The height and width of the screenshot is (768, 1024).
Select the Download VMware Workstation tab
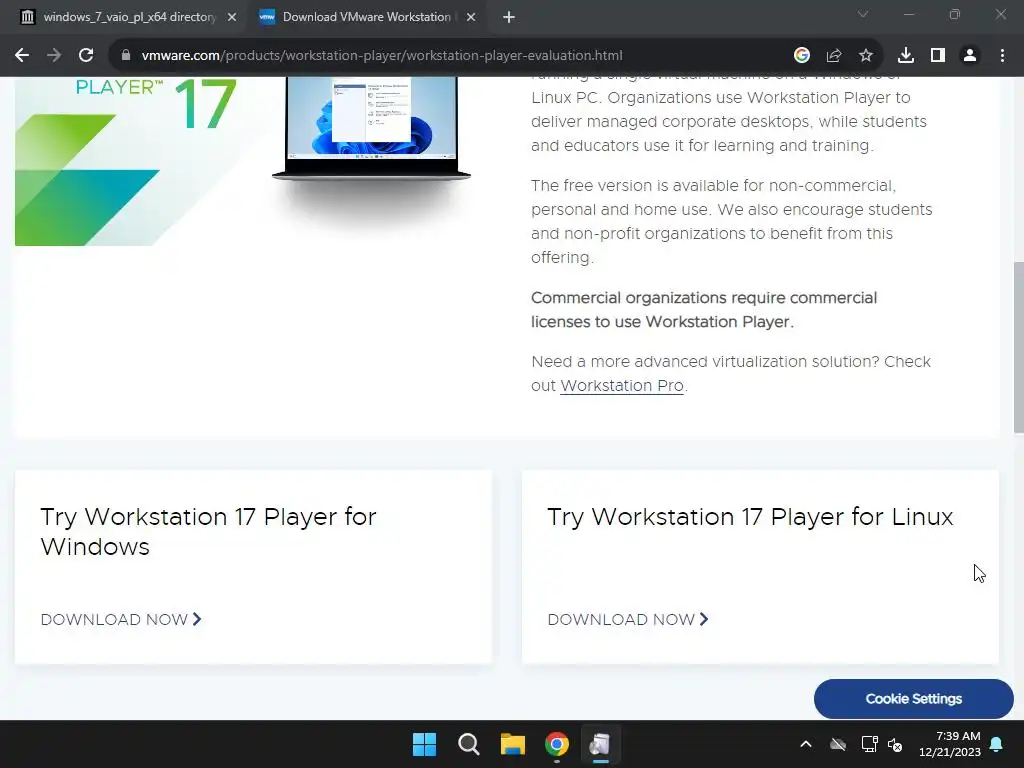click(x=366, y=17)
